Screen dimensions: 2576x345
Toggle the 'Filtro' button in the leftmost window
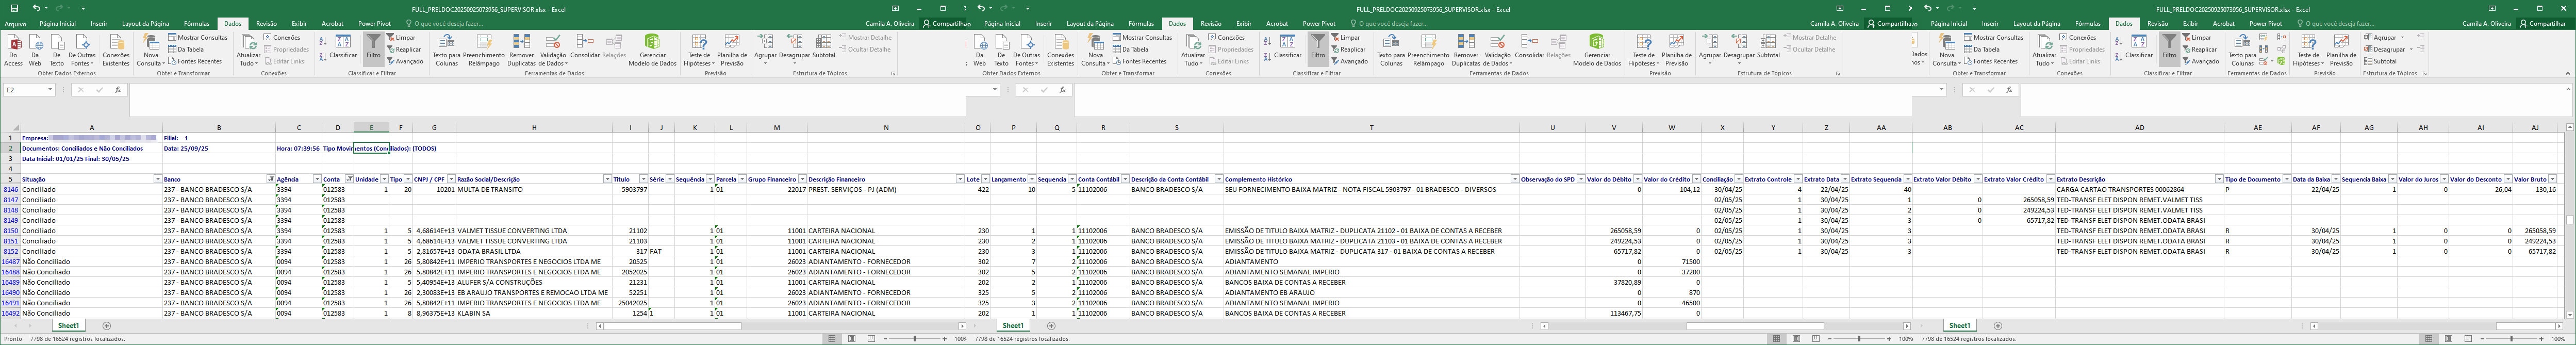point(373,47)
